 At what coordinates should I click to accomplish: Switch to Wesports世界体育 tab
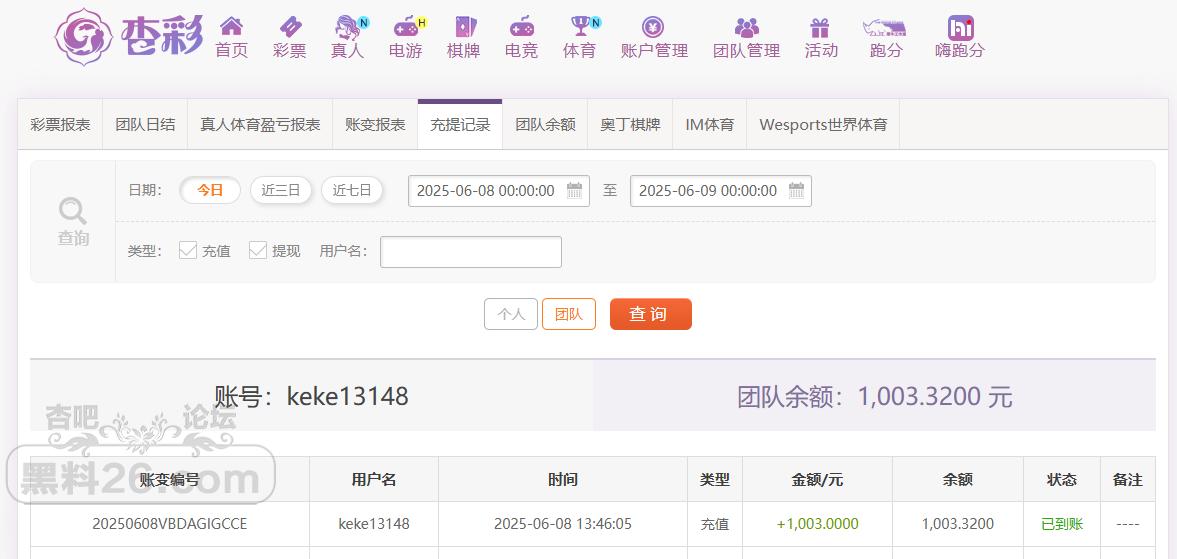(823, 125)
